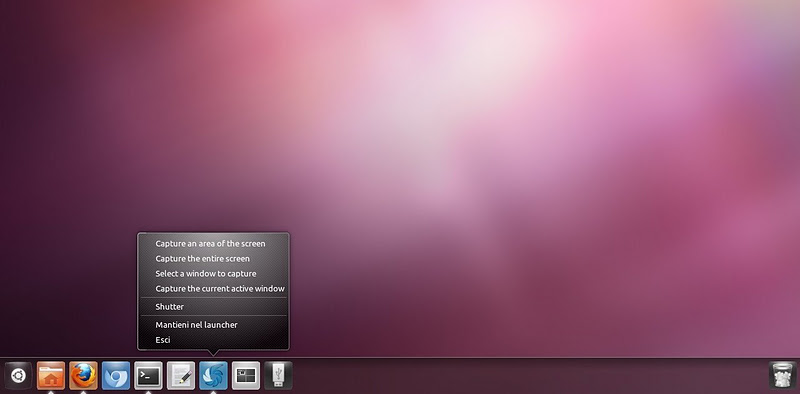The height and width of the screenshot is (394, 800).
Task: Open the Ubuntu dash launcher icon
Action: (x=18, y=376)
